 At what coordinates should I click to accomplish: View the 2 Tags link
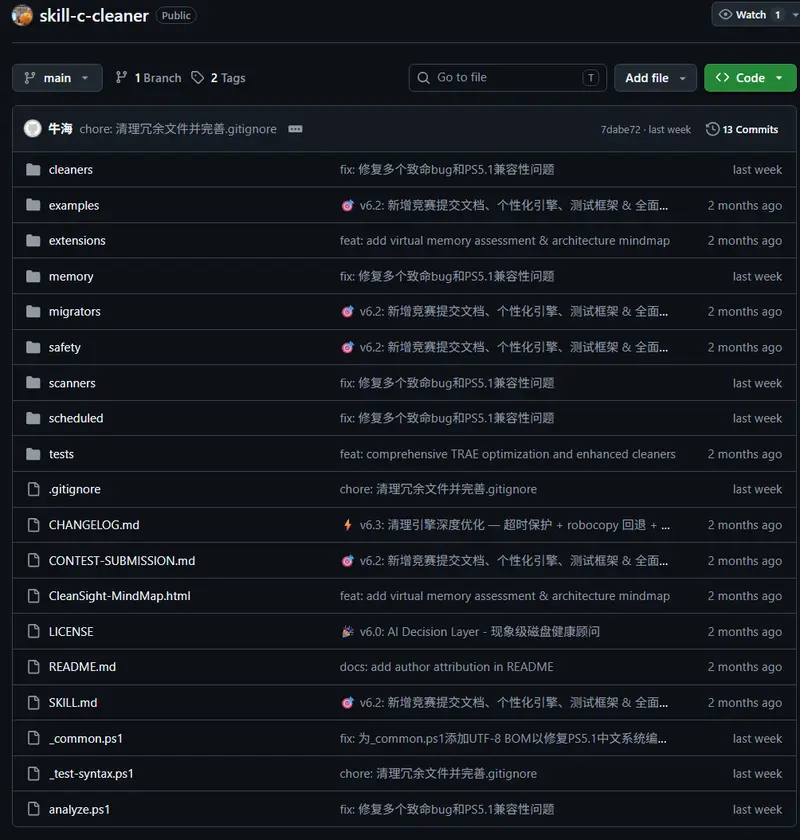(219, 78)
